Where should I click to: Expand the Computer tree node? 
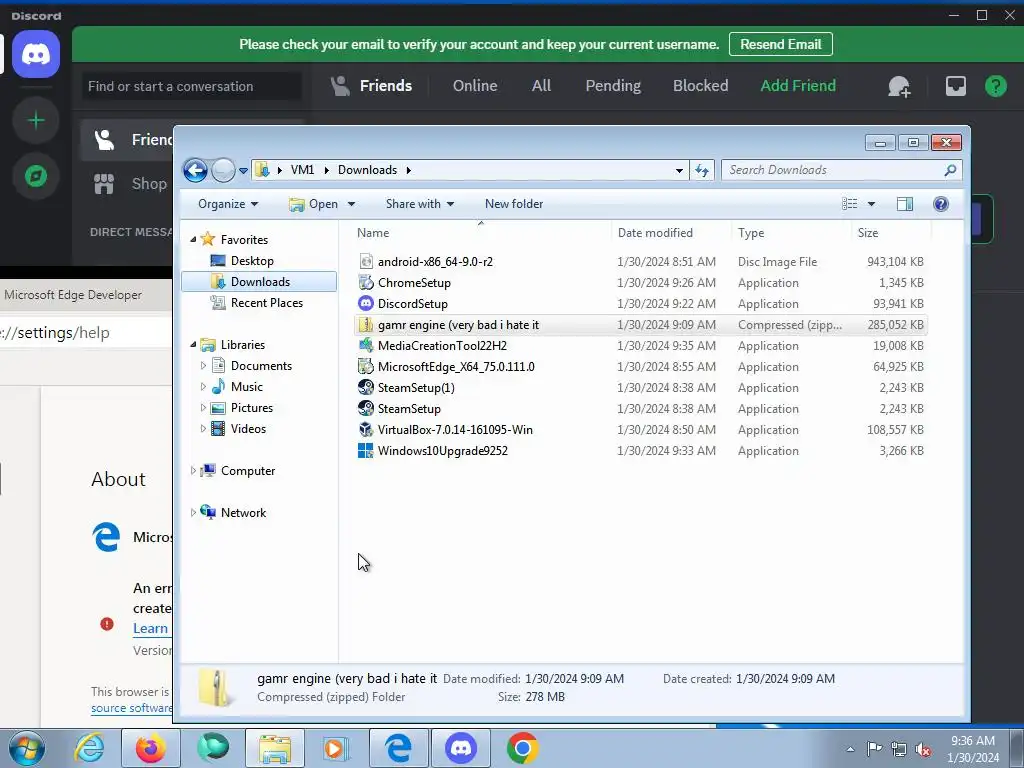click(193, 470)
